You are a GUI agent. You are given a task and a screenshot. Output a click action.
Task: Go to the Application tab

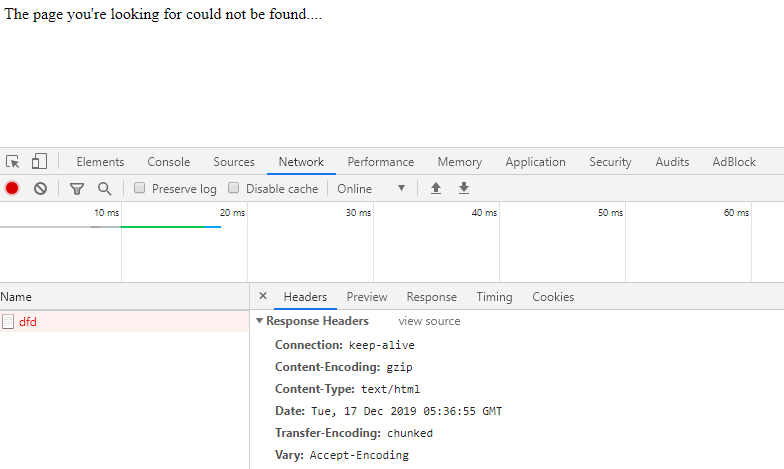[536, 162]
